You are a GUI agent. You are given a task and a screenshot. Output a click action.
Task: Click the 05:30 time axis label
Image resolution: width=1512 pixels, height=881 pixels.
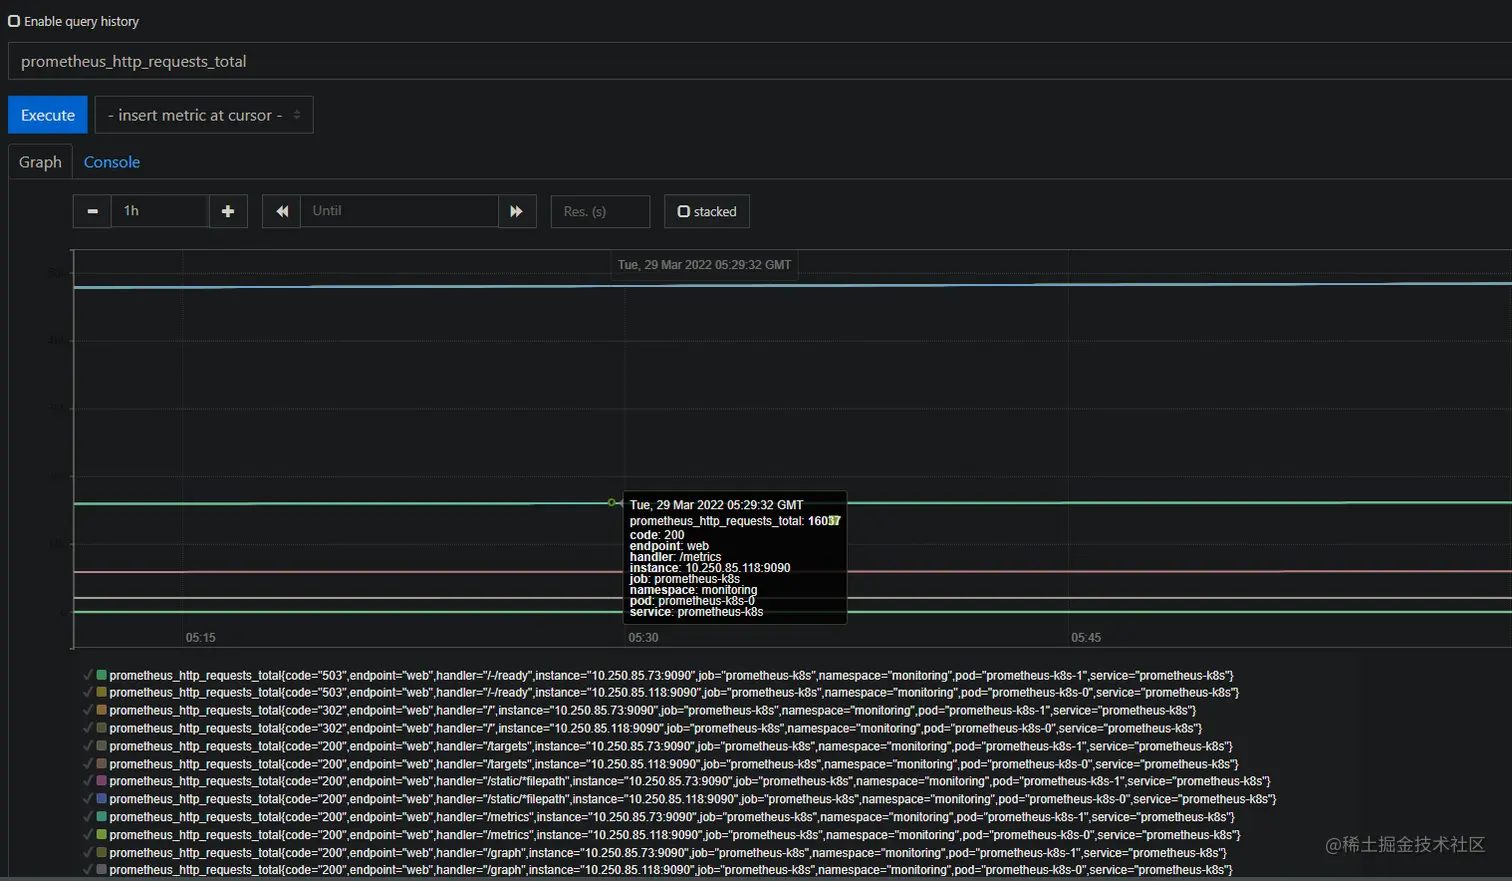tap(643, 638)
